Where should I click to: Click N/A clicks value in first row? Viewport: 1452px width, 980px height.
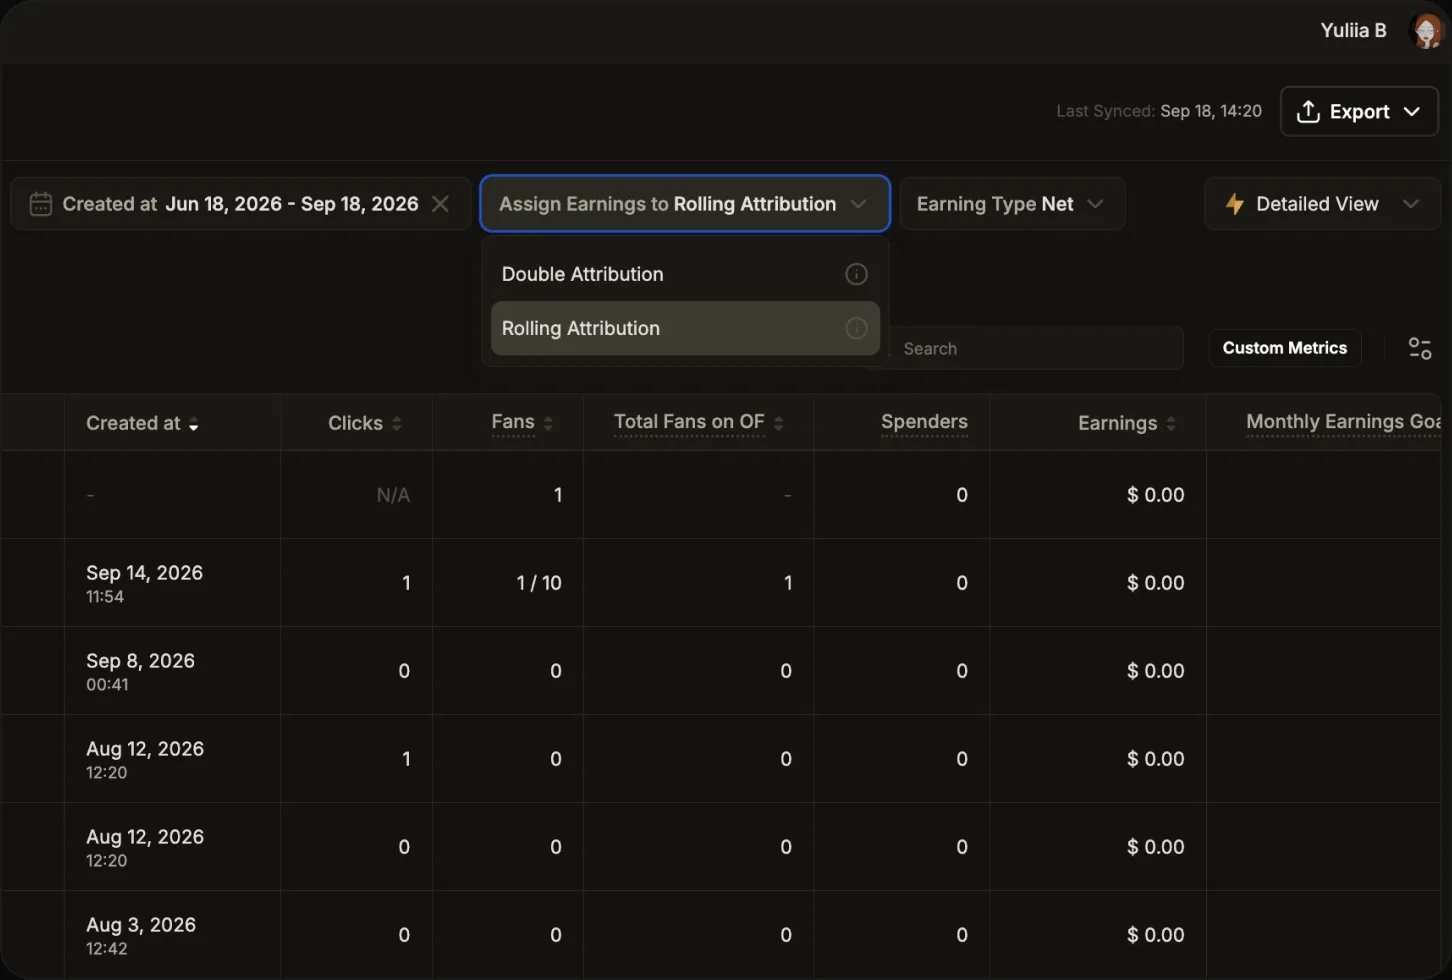[393, 495]
